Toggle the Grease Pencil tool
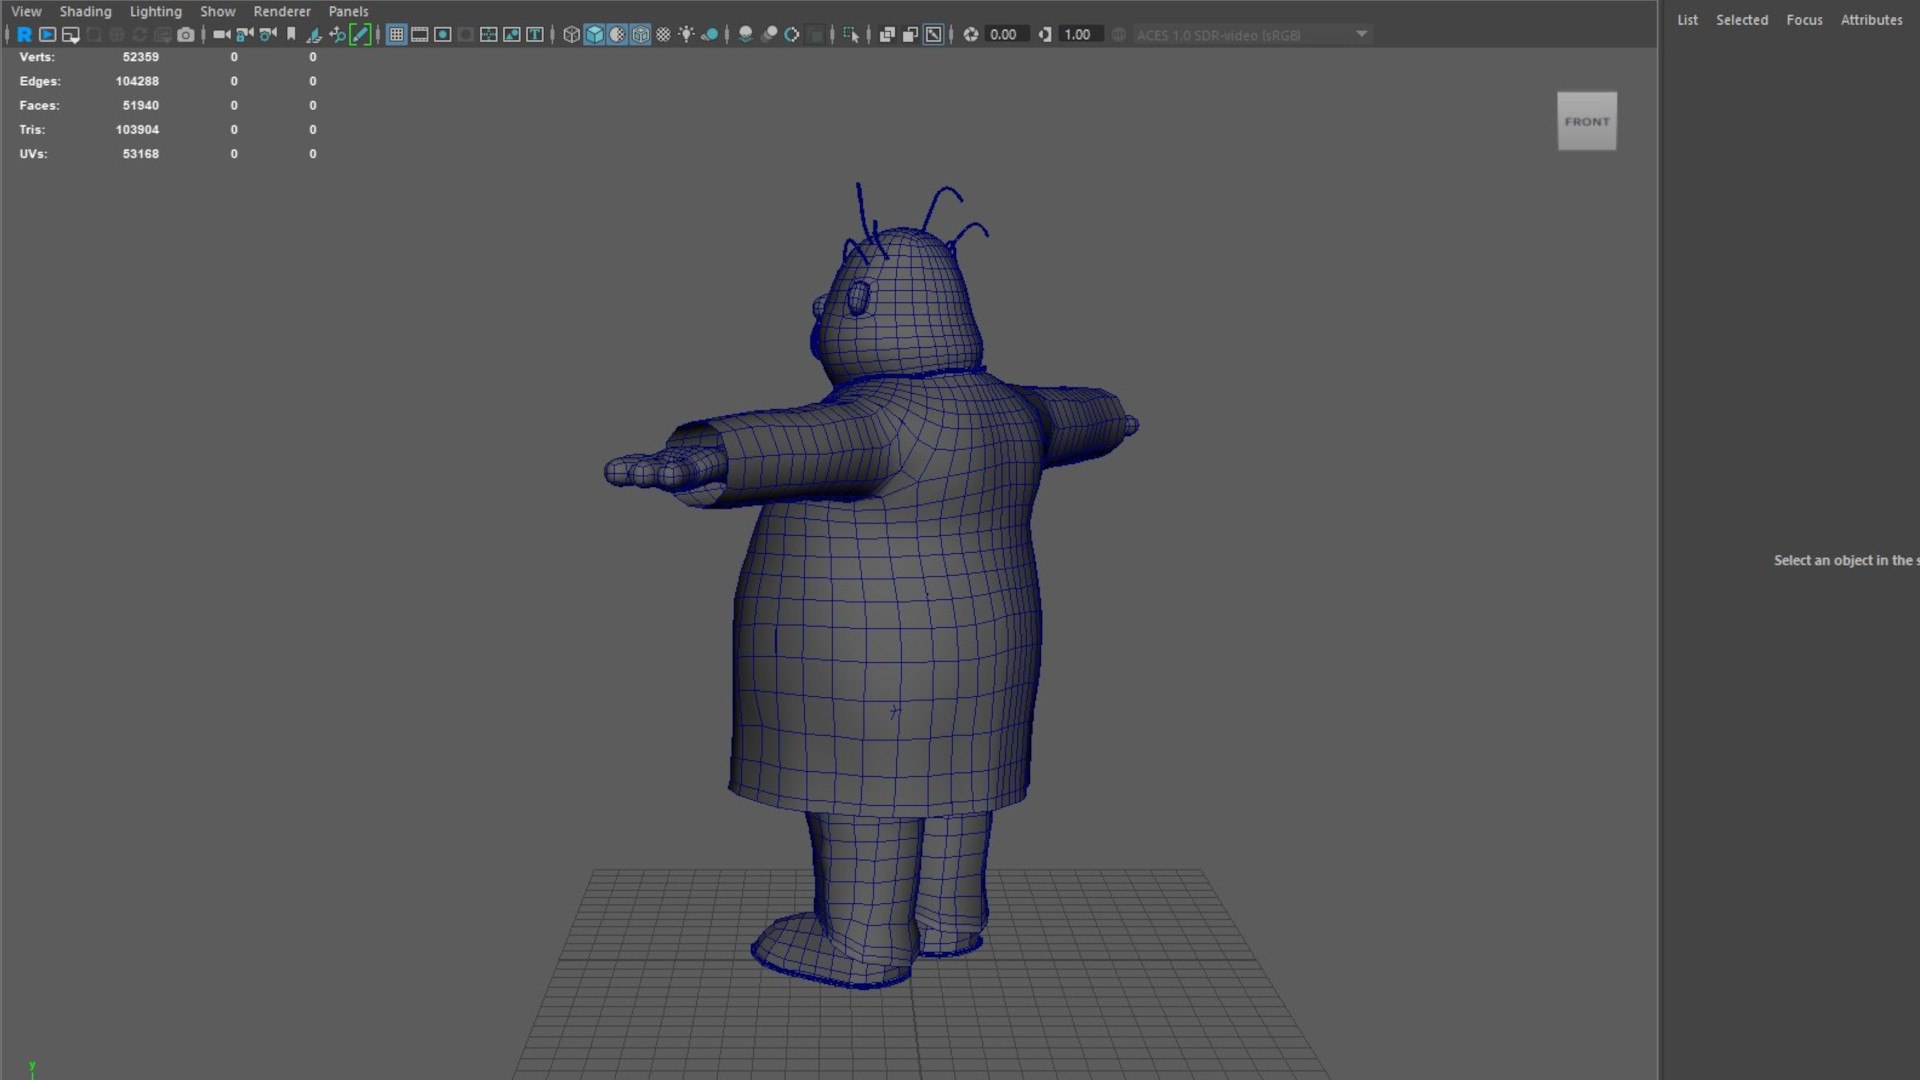The height and width of the screenshot is (1080, 1920). point(360,34)
